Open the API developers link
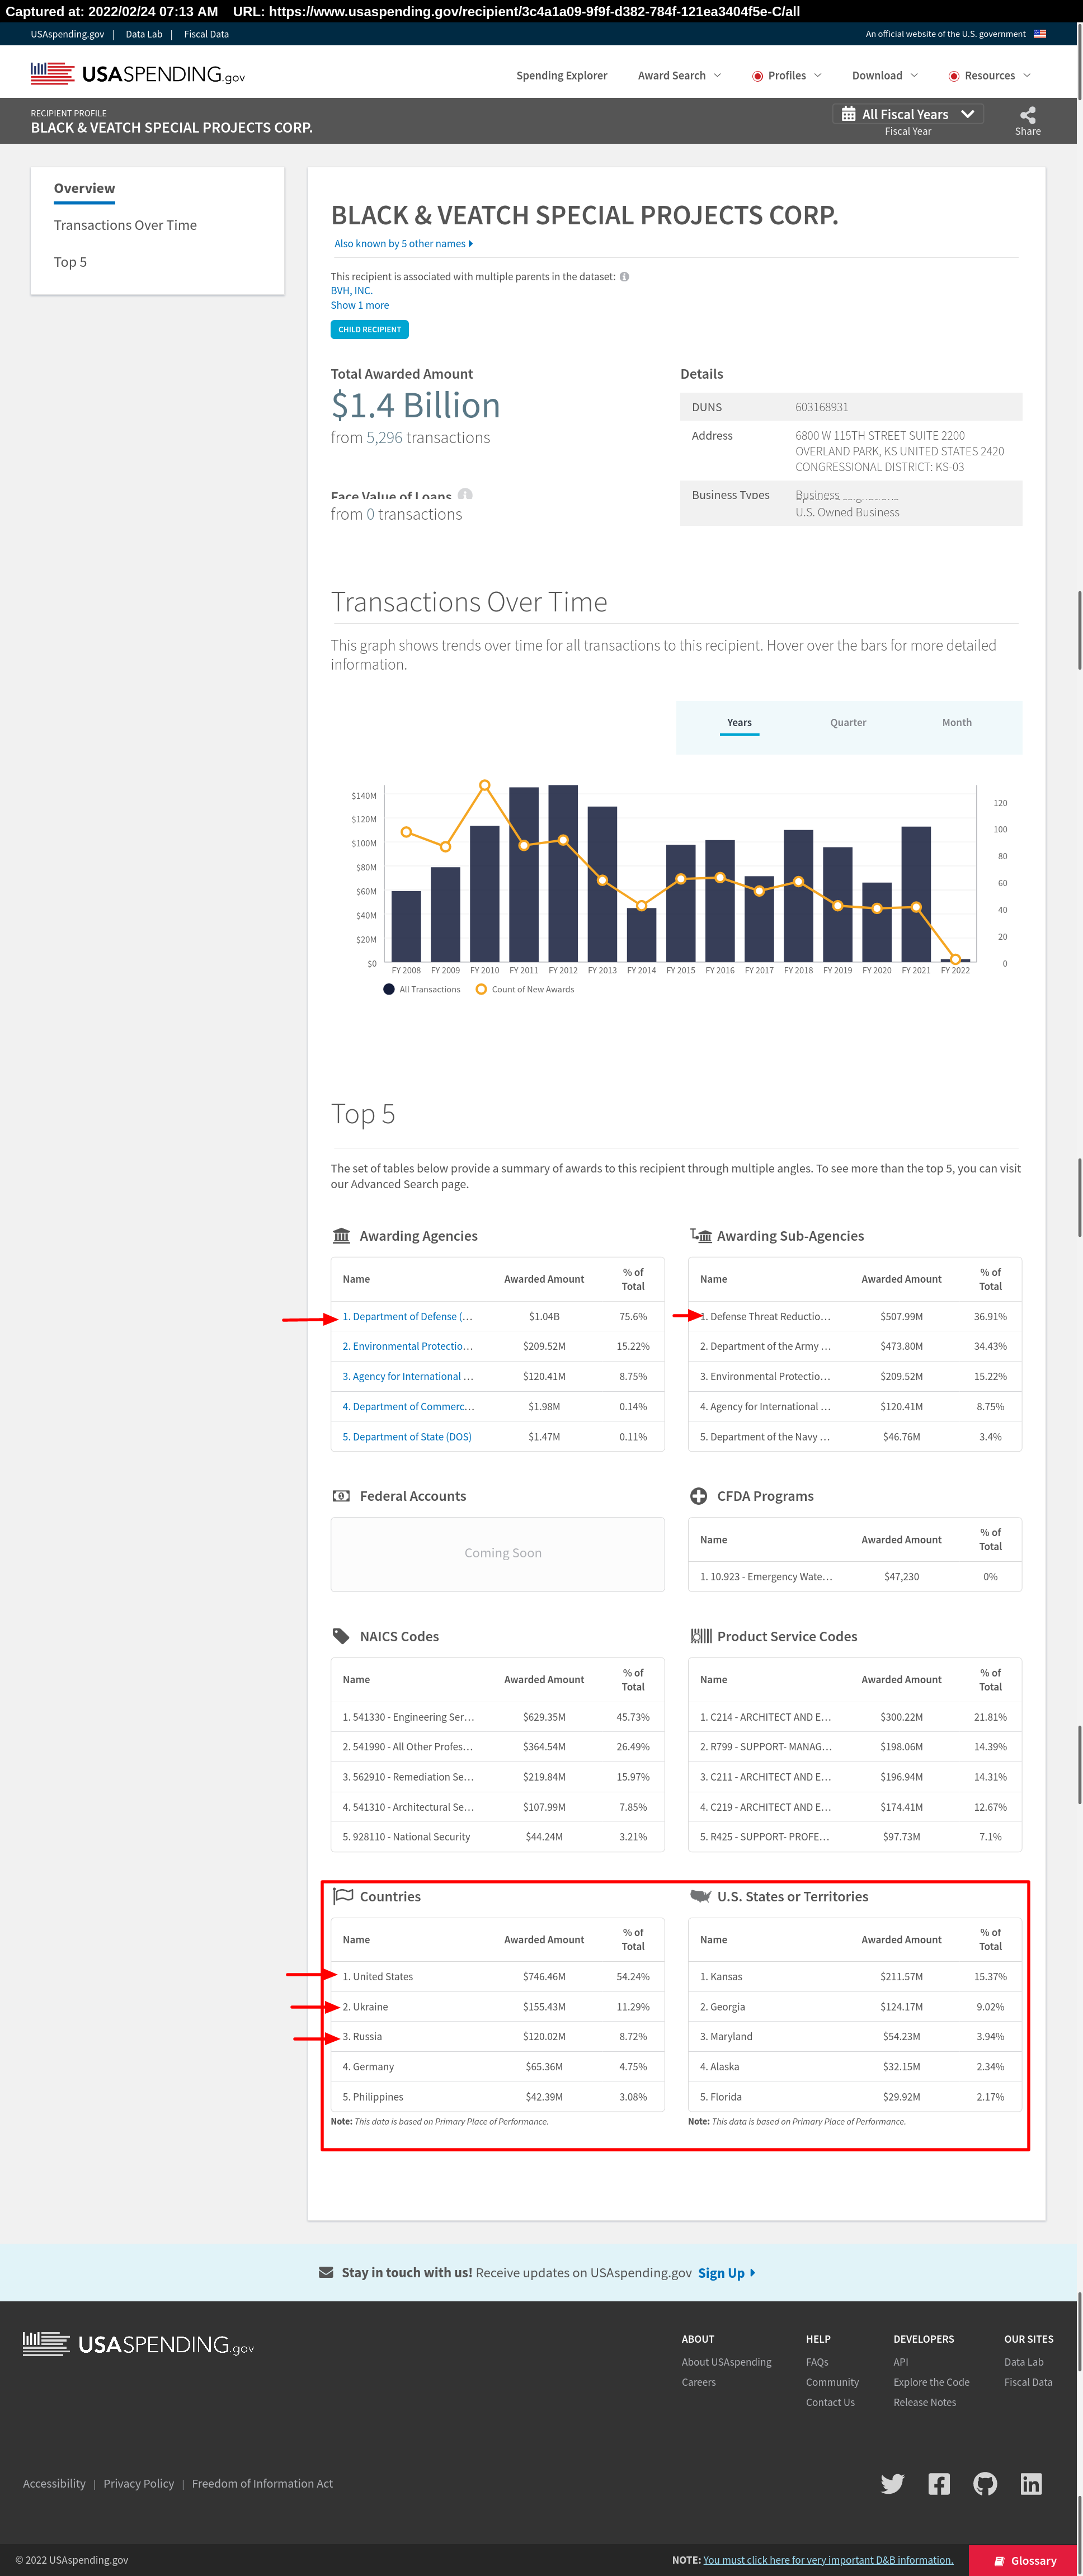1083x2576 pixels. point(900,2362)
